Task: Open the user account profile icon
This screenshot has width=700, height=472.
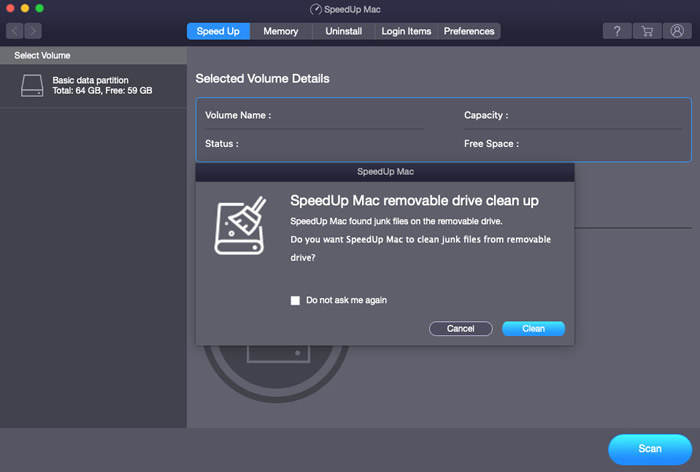Action: (x=677, y=31)
